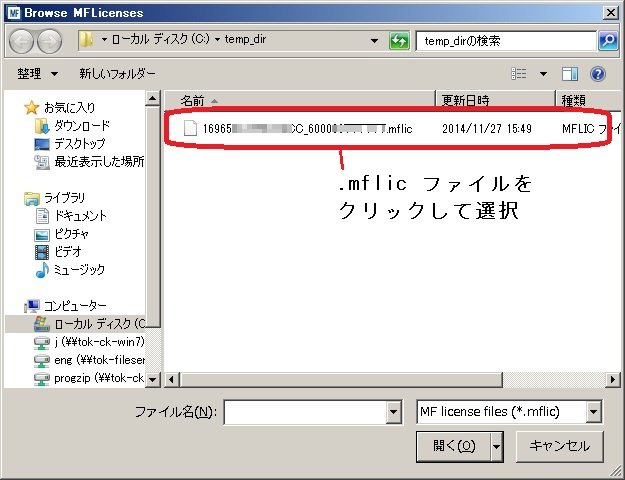
Task: Toggle the preview pane icon
Action: point(570,74)
